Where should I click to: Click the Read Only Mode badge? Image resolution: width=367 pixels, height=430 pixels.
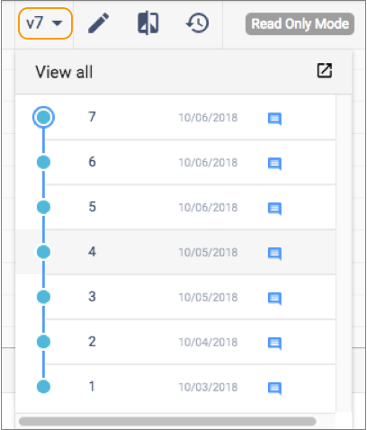pos(300,24)
